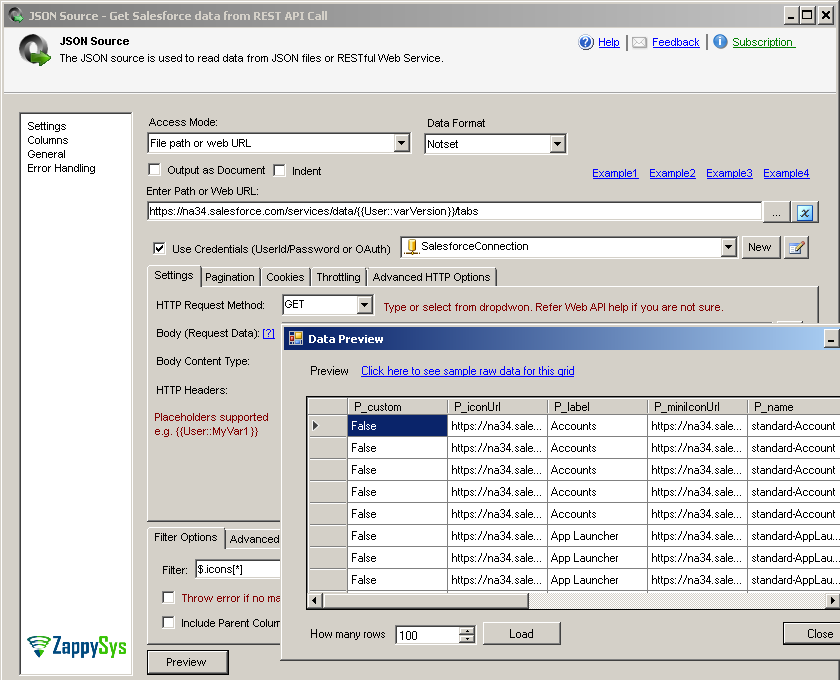Open the Advanced tab next to Filter Options

click(x=254, y=539)
